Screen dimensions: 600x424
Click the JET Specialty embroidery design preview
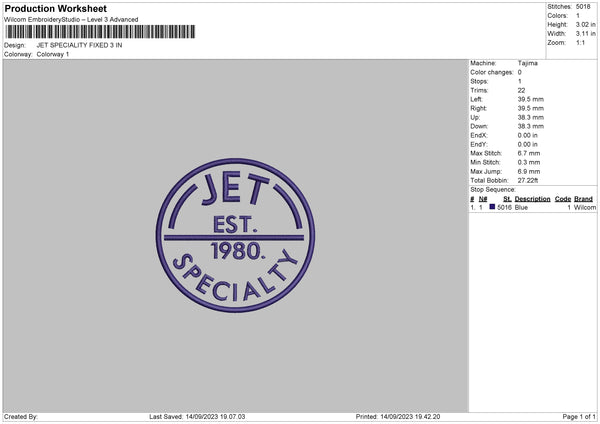click(x=235, y=235)
